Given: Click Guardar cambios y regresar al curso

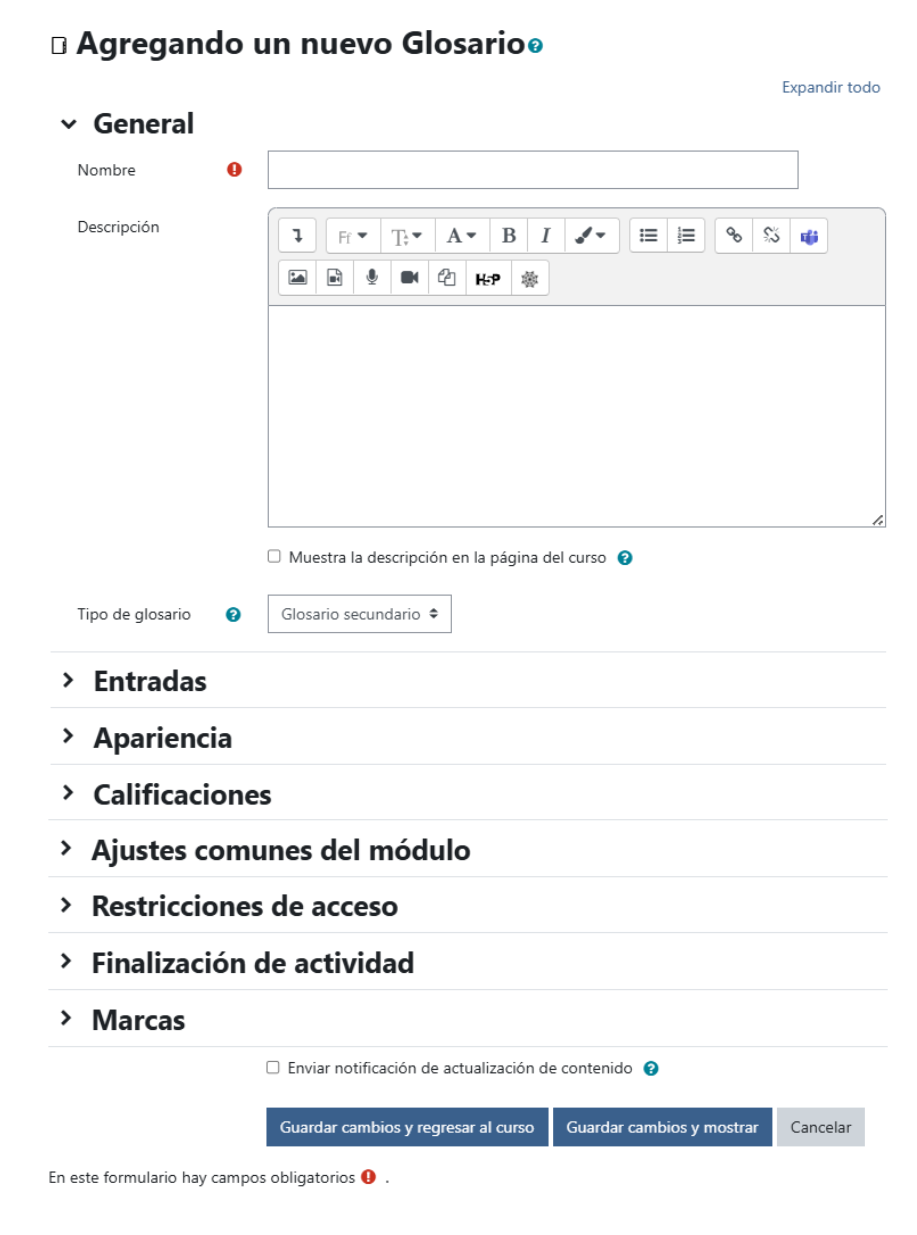Looking at the screenshot, I should tap(407, 1127).
